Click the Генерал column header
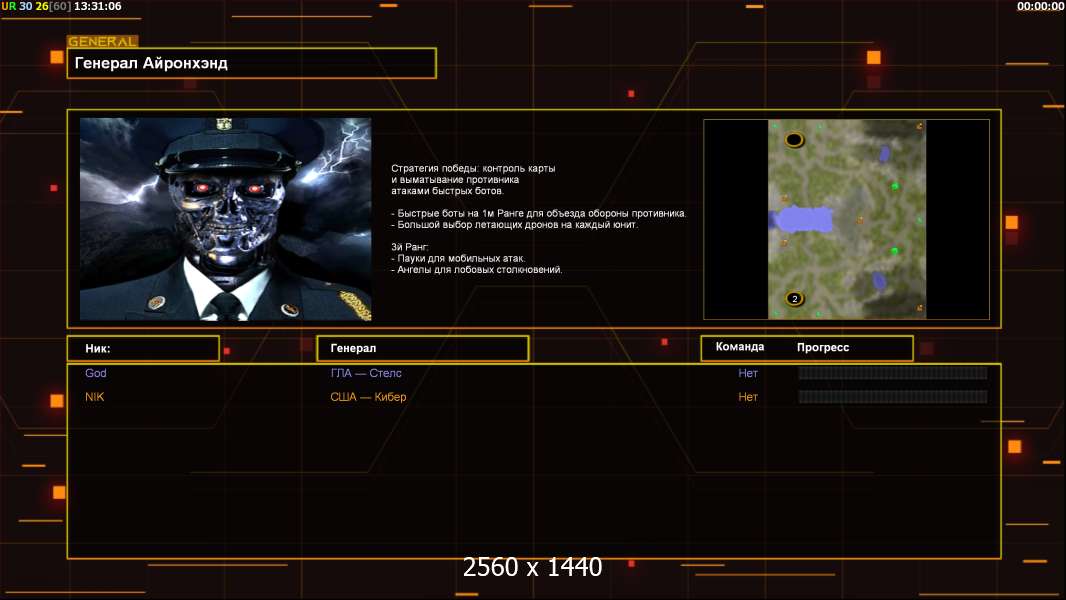1066x600 pixels. (x=422, y=348)
